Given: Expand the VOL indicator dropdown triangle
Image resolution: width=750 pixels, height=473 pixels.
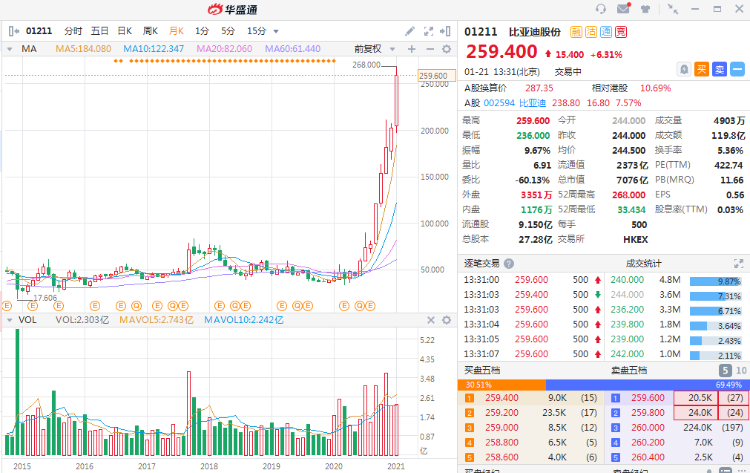Looking at the screenshot, I should [9, 320].
